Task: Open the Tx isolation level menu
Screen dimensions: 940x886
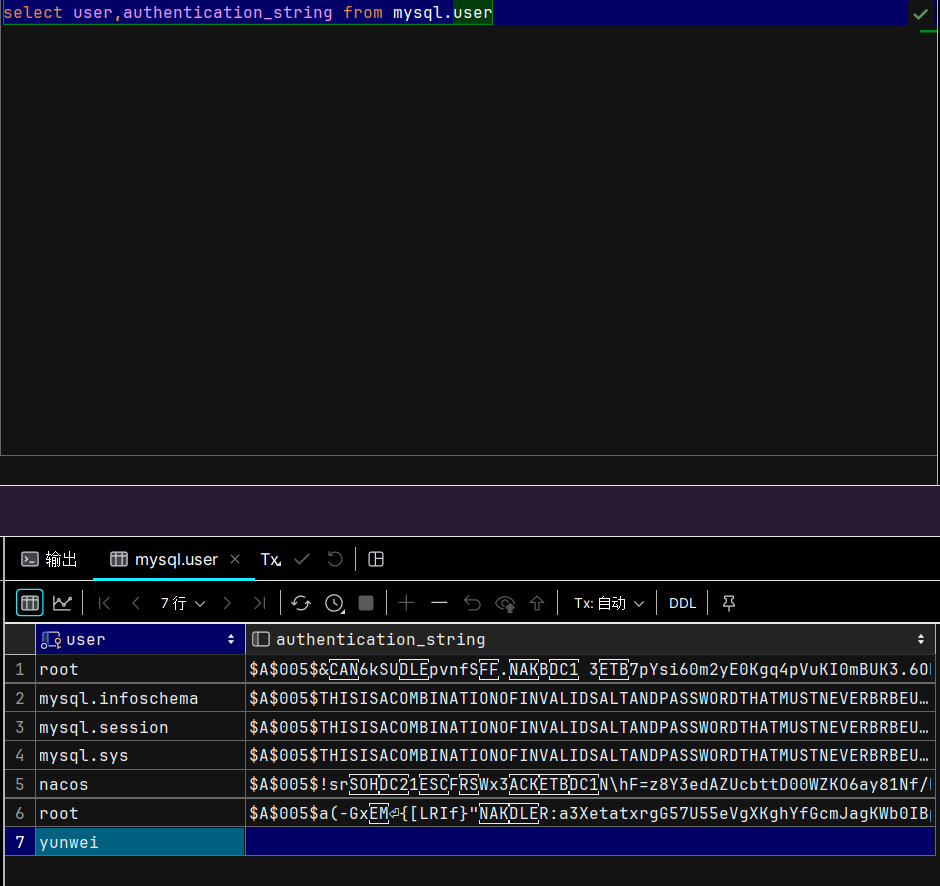Action: click(271, 559)
